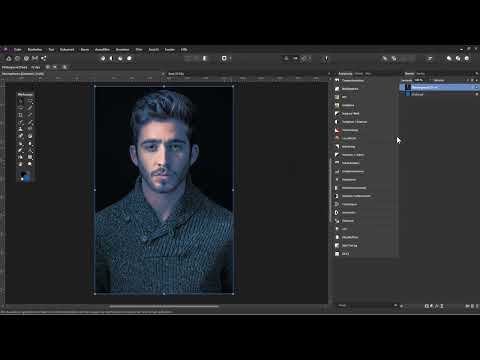The height and width of the screenshot is (360, 480).
Task: Switch to the Tone Mapping persona icon
Action: coord(35,59)
